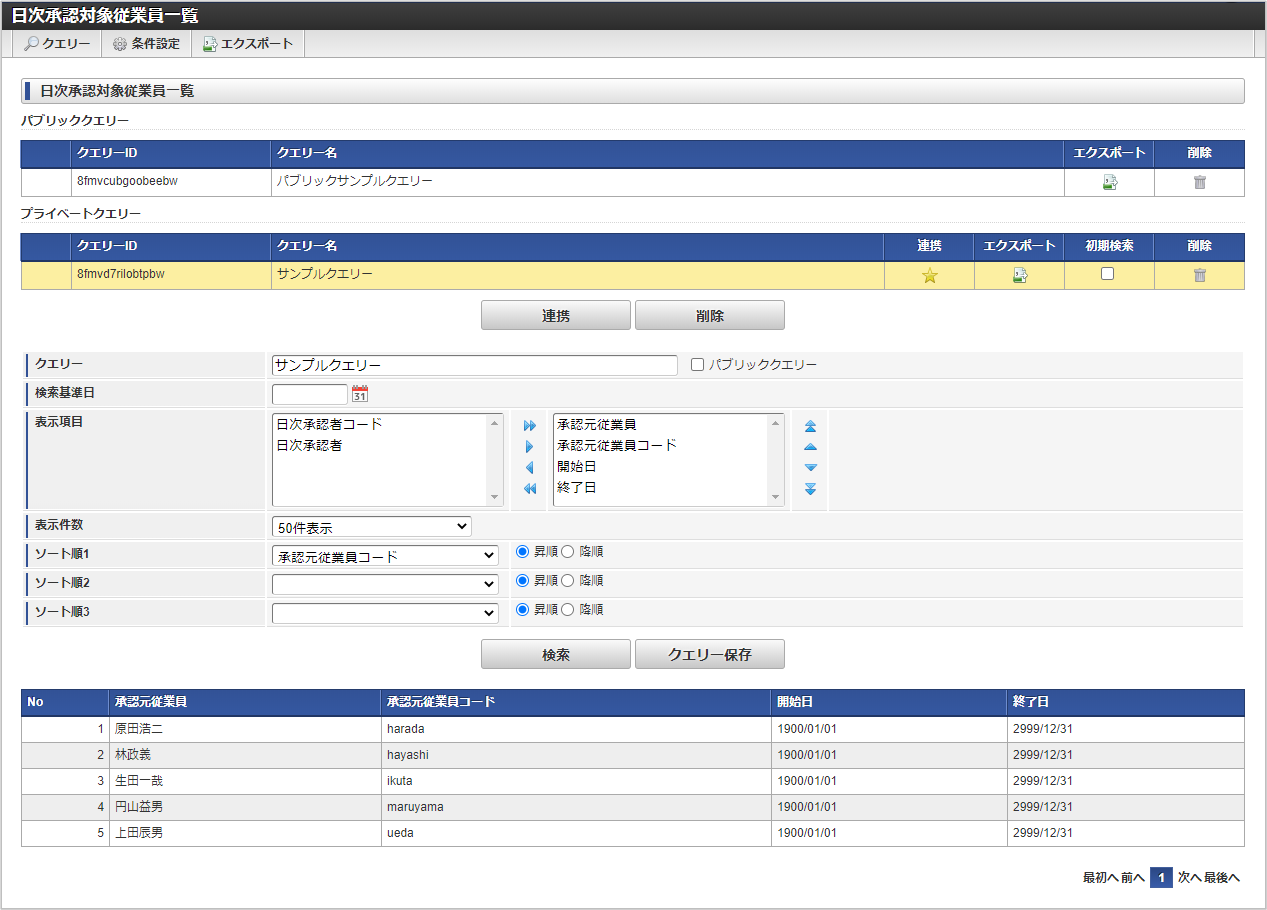Move selected display item up one
The height and width of the screenshot is (910, 1267).
[x=810, y=447]
